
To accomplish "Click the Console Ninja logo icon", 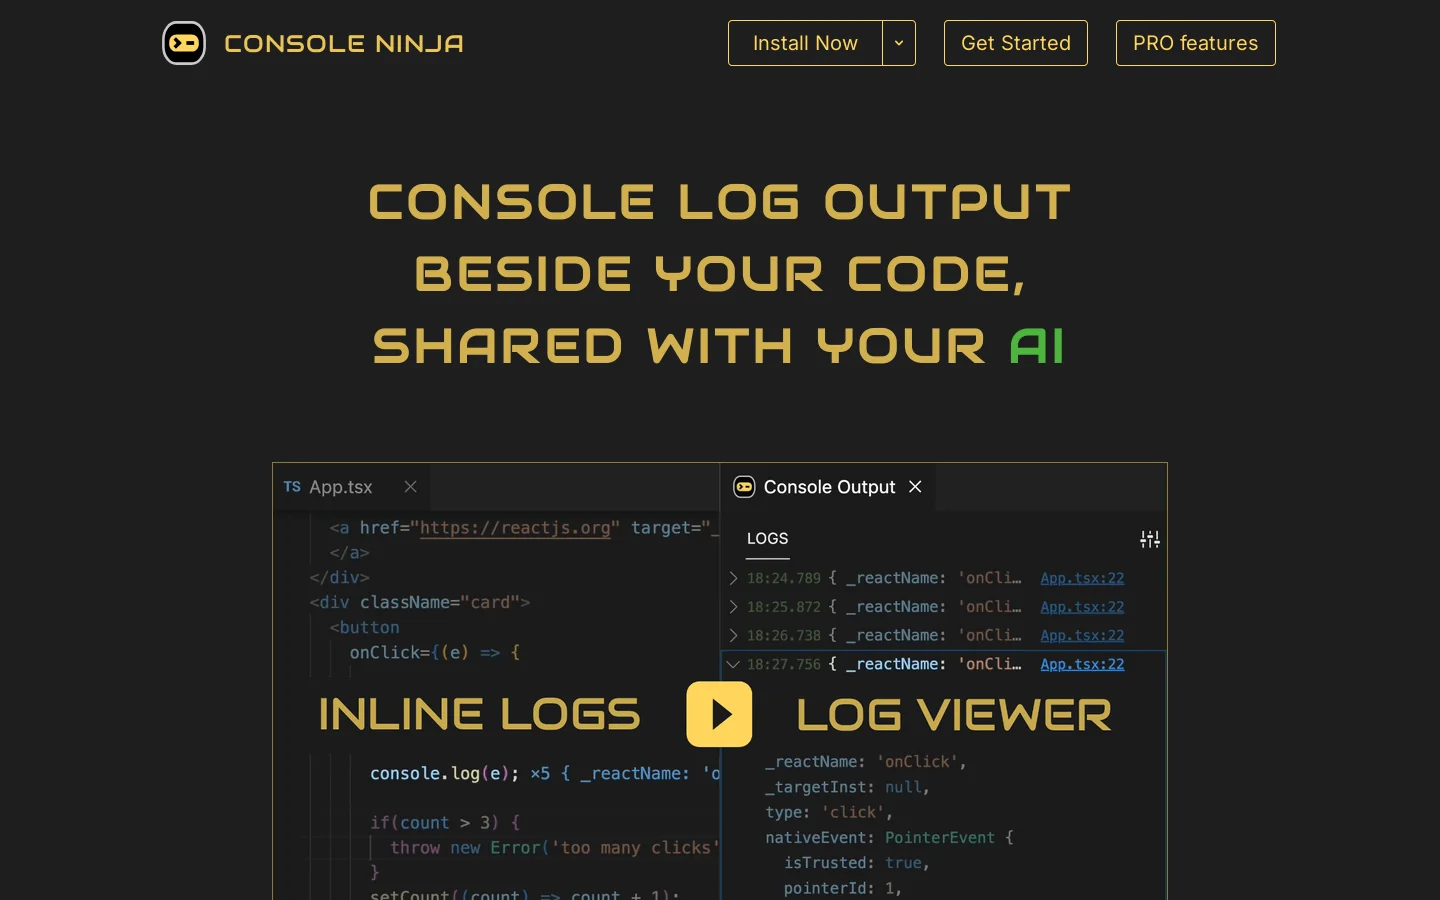I will tap(184, 43).
